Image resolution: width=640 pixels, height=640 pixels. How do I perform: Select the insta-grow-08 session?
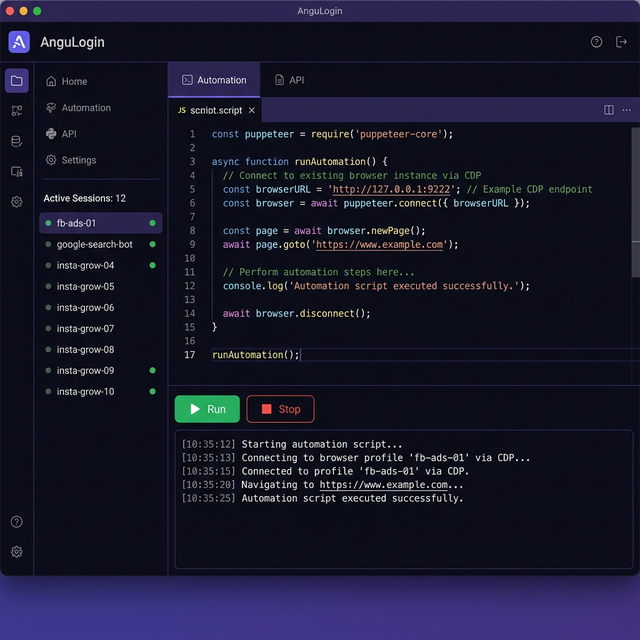(101, 349)
